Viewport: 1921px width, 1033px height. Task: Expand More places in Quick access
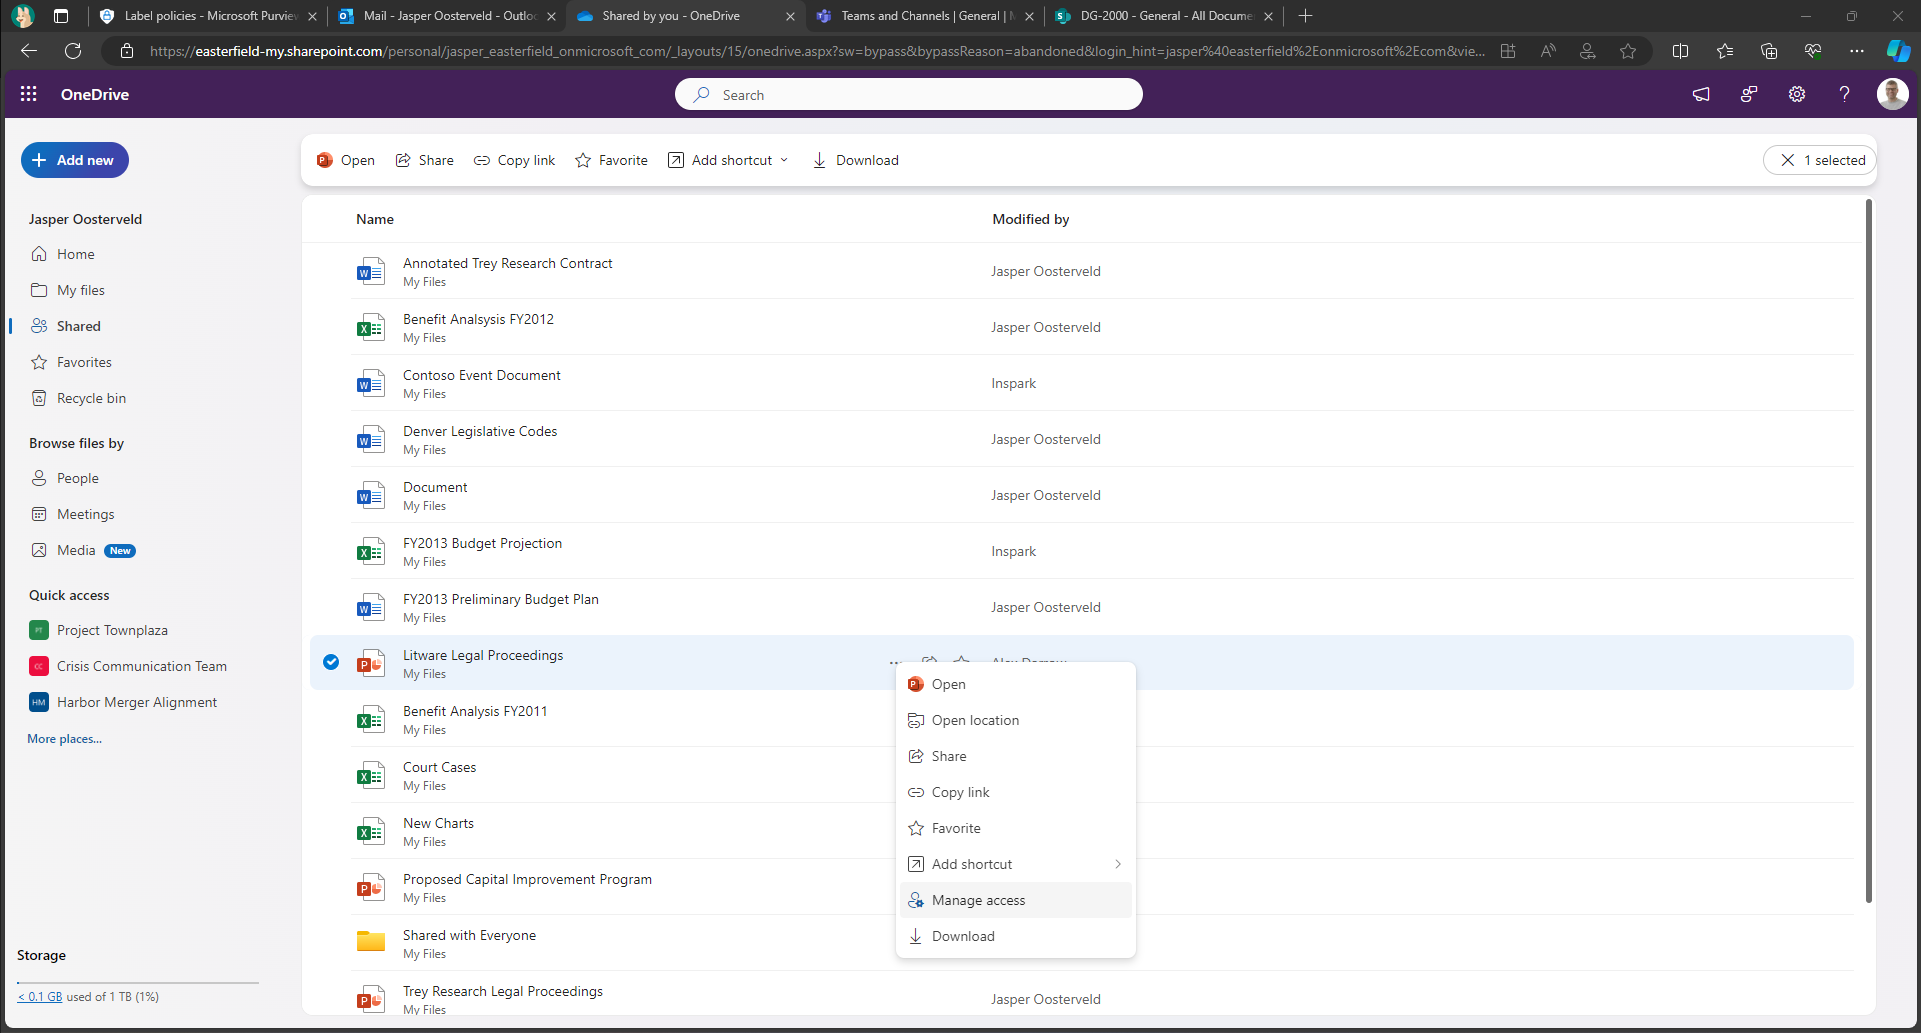click(64, 739)
